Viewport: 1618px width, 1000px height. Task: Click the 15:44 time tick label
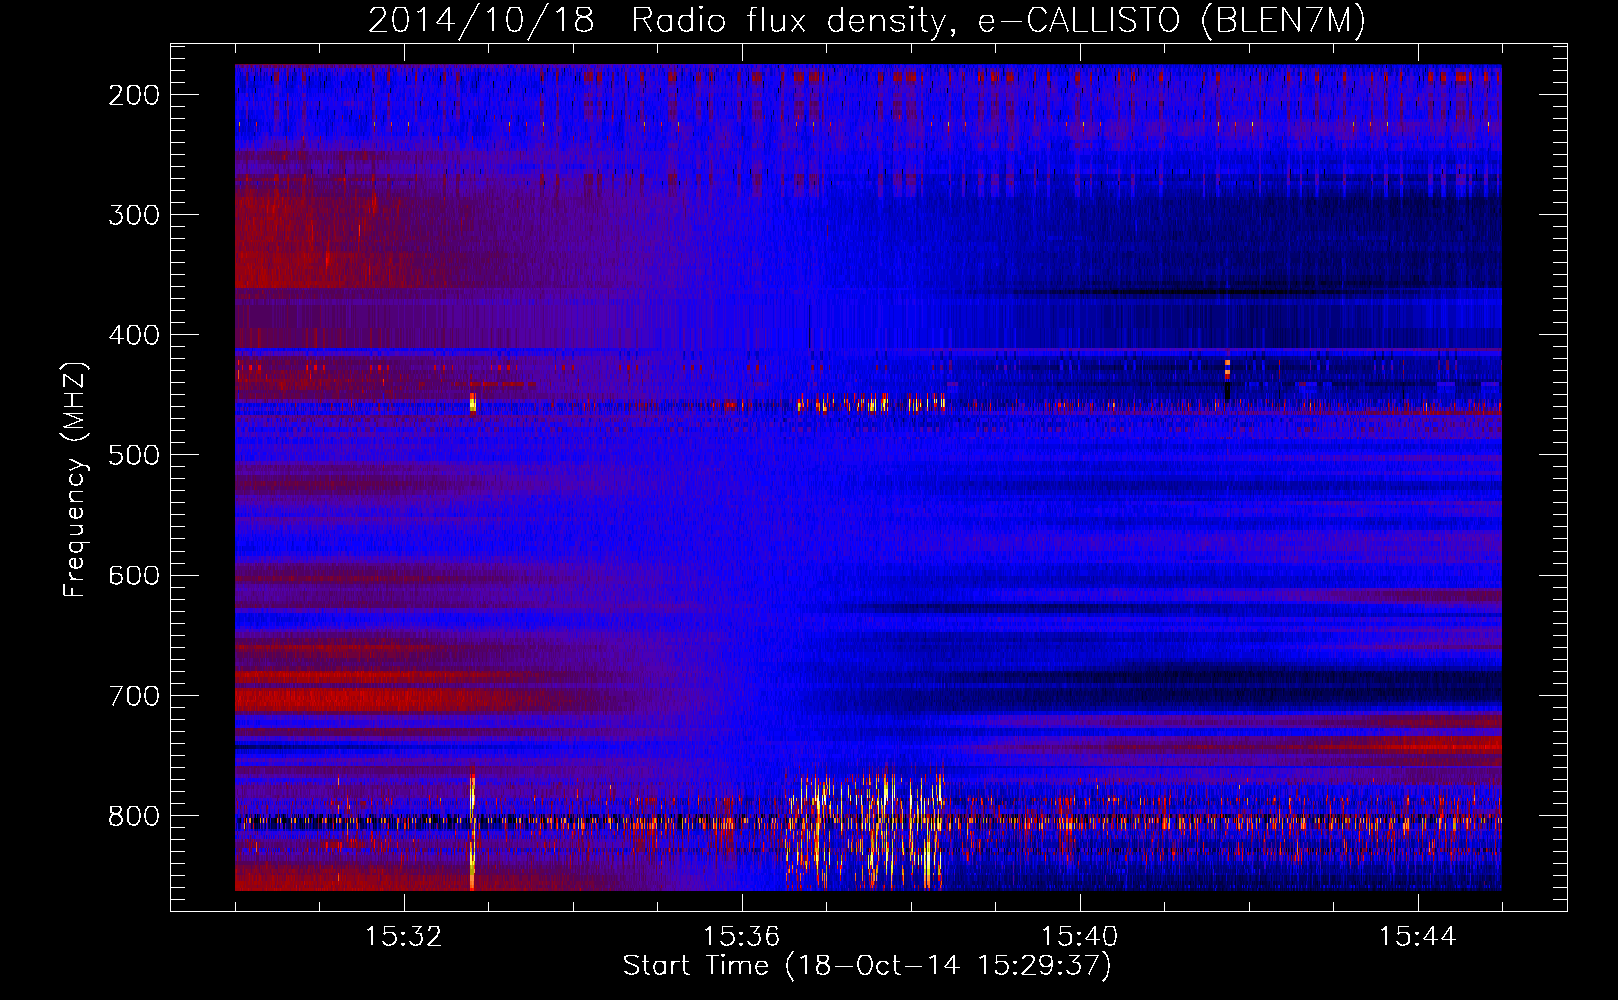click(x=1418, y=937)
